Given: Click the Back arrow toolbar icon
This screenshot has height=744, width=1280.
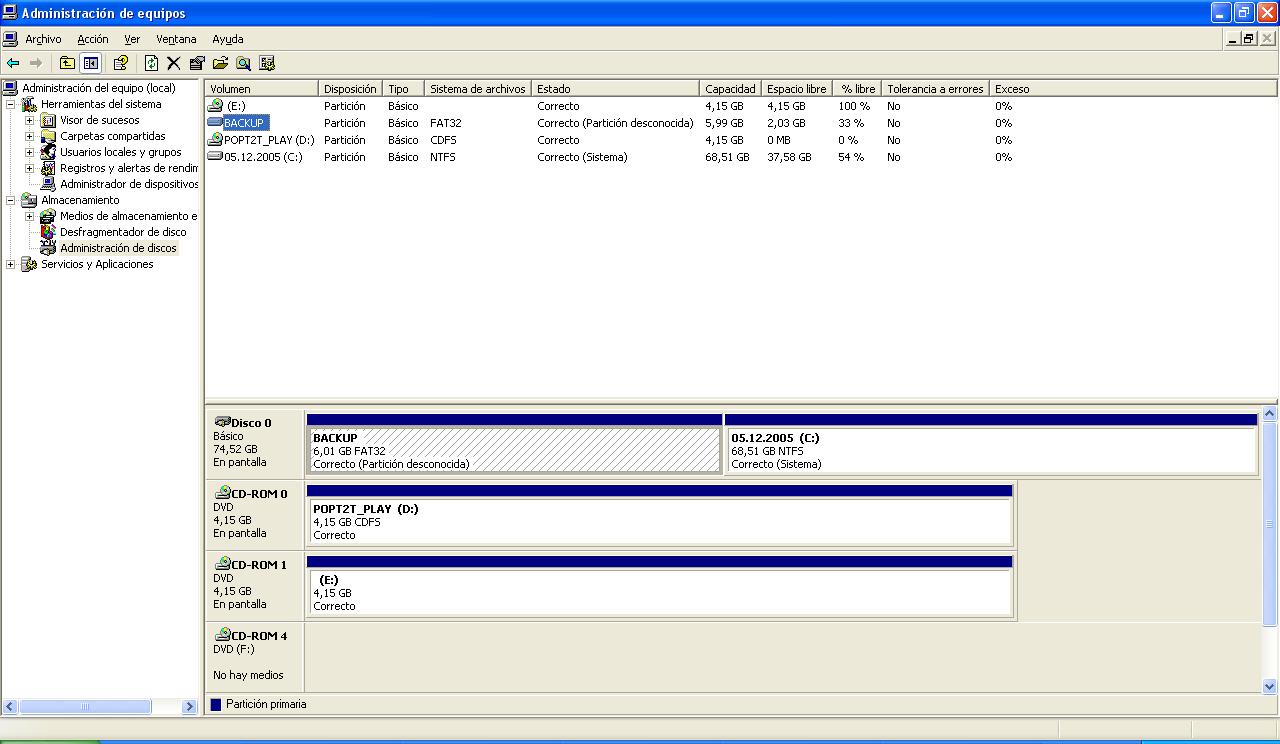Looking at the screenshot, I should coord(13,63).
